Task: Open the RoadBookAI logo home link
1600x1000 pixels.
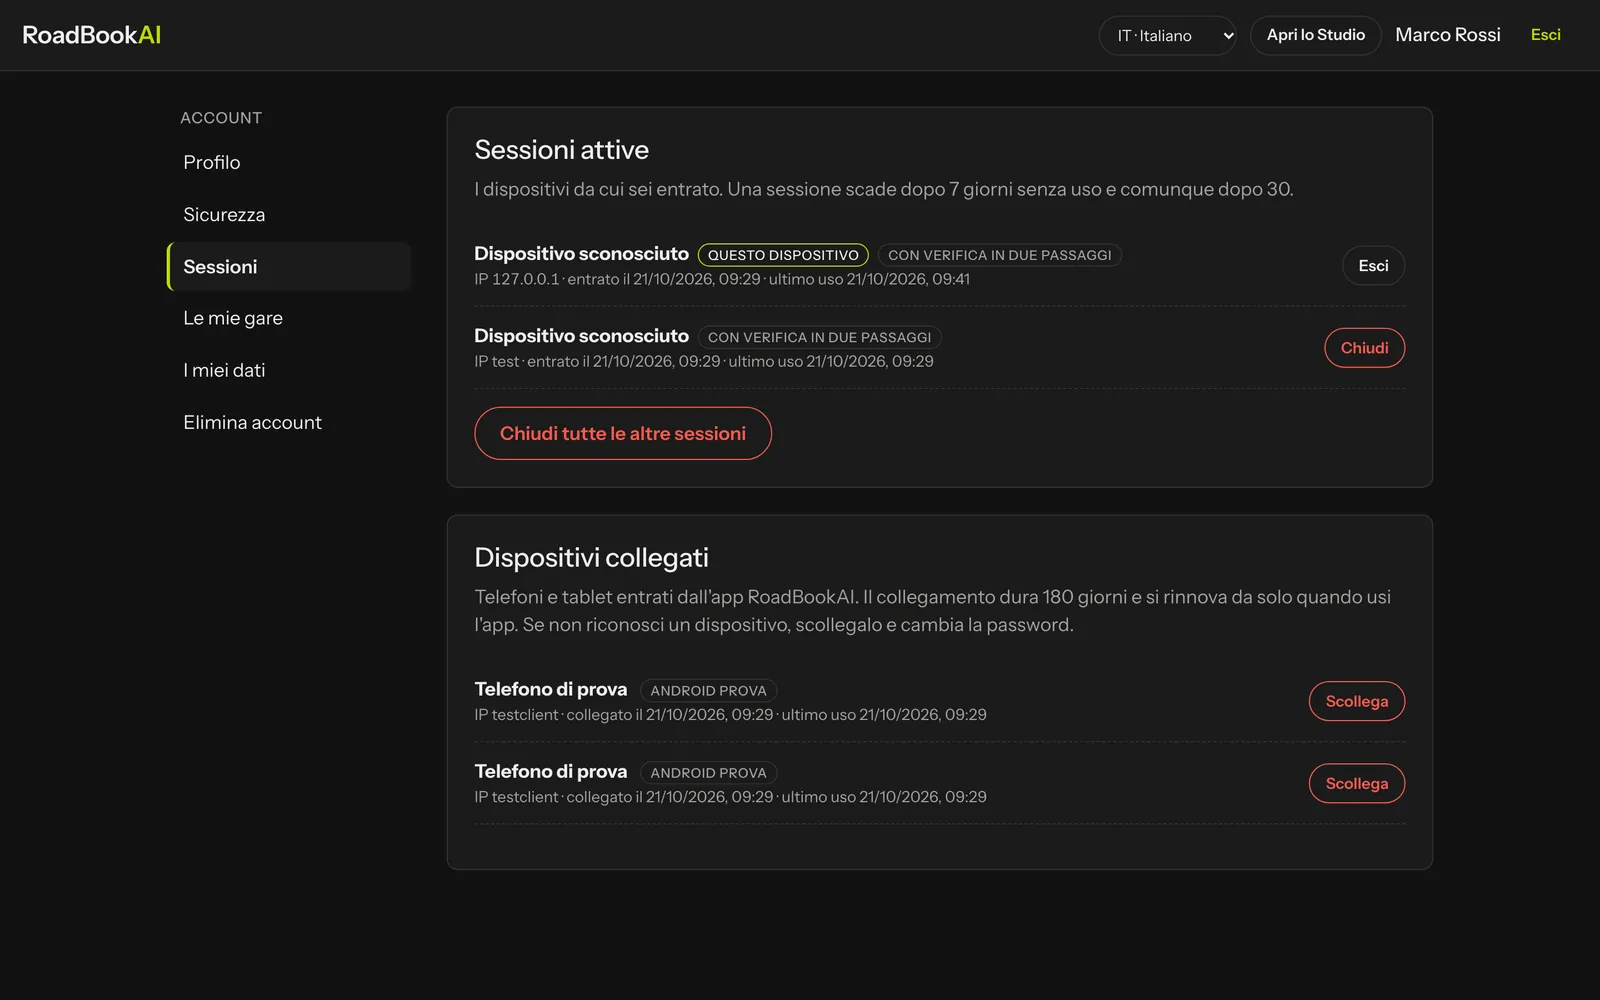Action: pyautogui.click(x=92, y=35)
